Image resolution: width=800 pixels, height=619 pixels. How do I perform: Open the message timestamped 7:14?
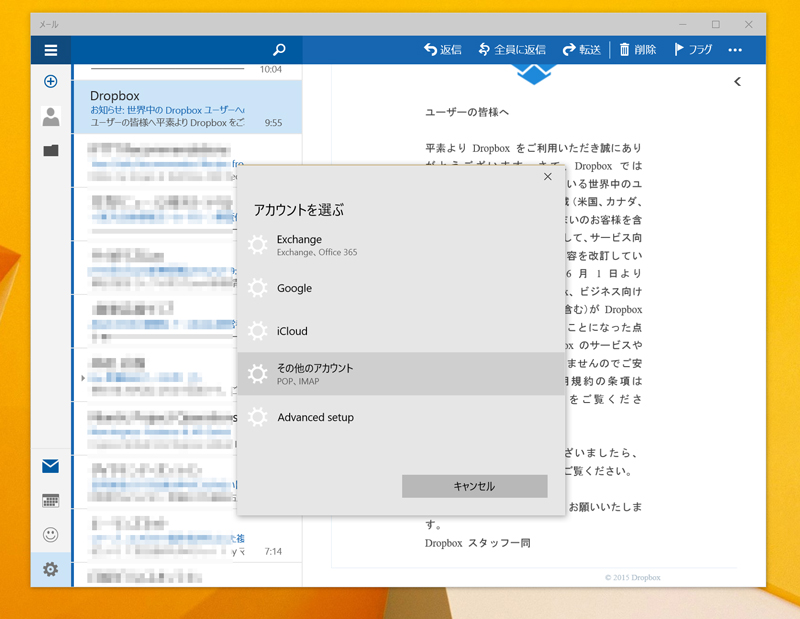coord(188,536)
